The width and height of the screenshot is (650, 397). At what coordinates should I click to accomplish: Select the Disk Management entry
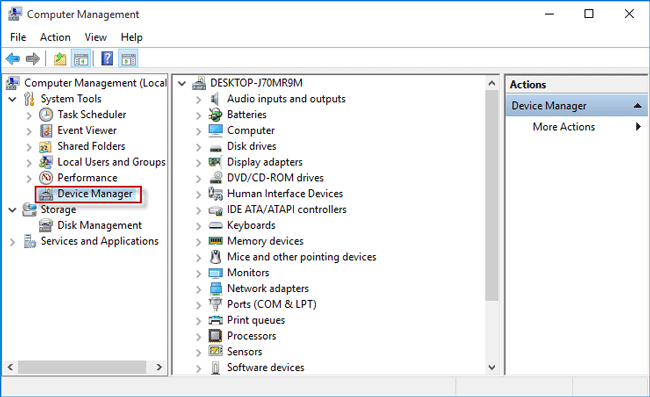(x=99, y=225)
